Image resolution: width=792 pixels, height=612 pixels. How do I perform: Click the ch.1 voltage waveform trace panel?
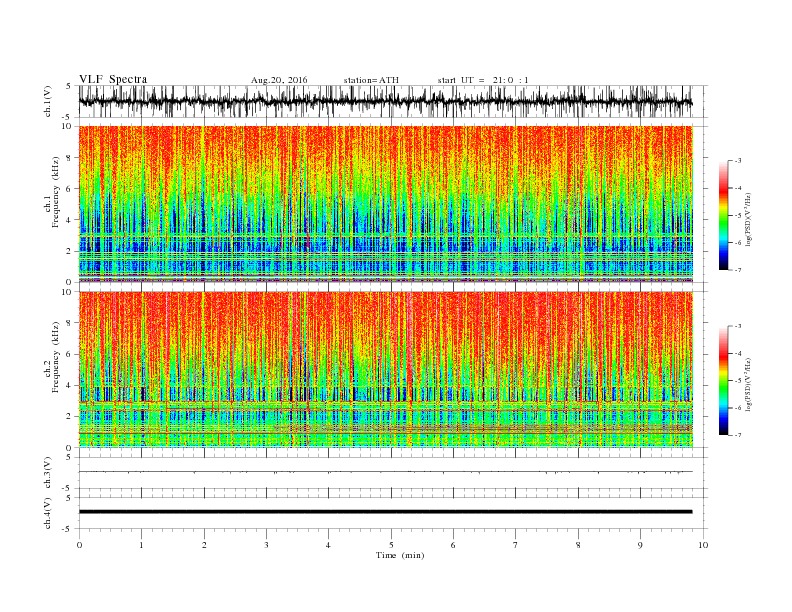(393, 101)
